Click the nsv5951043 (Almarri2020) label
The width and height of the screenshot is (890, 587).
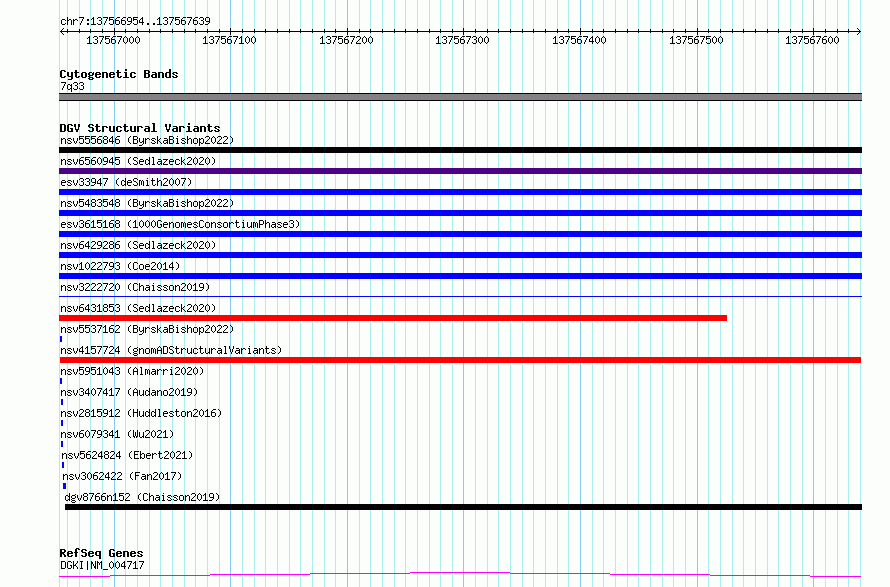(x=132, y=371)
